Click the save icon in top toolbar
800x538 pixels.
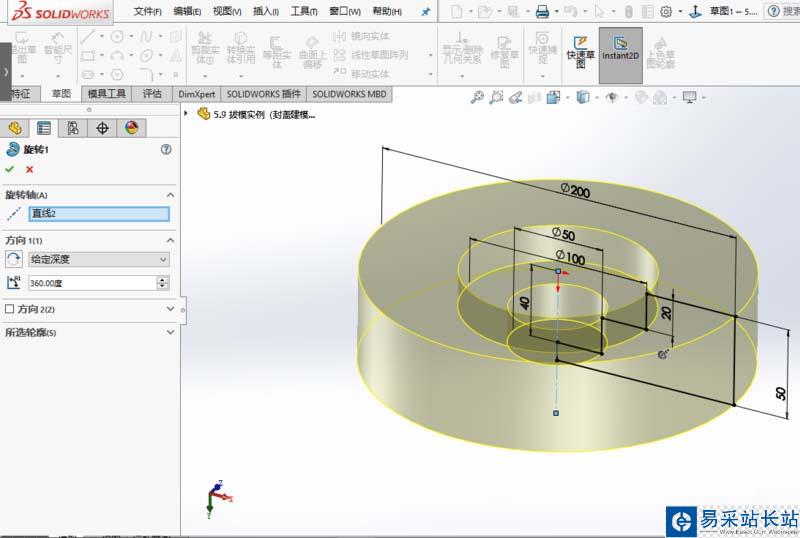[513, 11]
